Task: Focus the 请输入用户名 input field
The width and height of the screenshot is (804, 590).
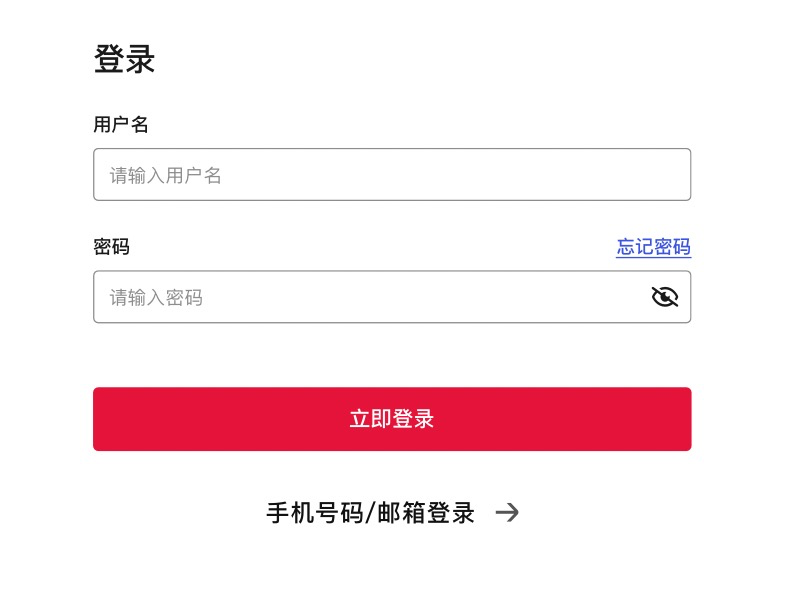Action: click(x=392, y=175)
